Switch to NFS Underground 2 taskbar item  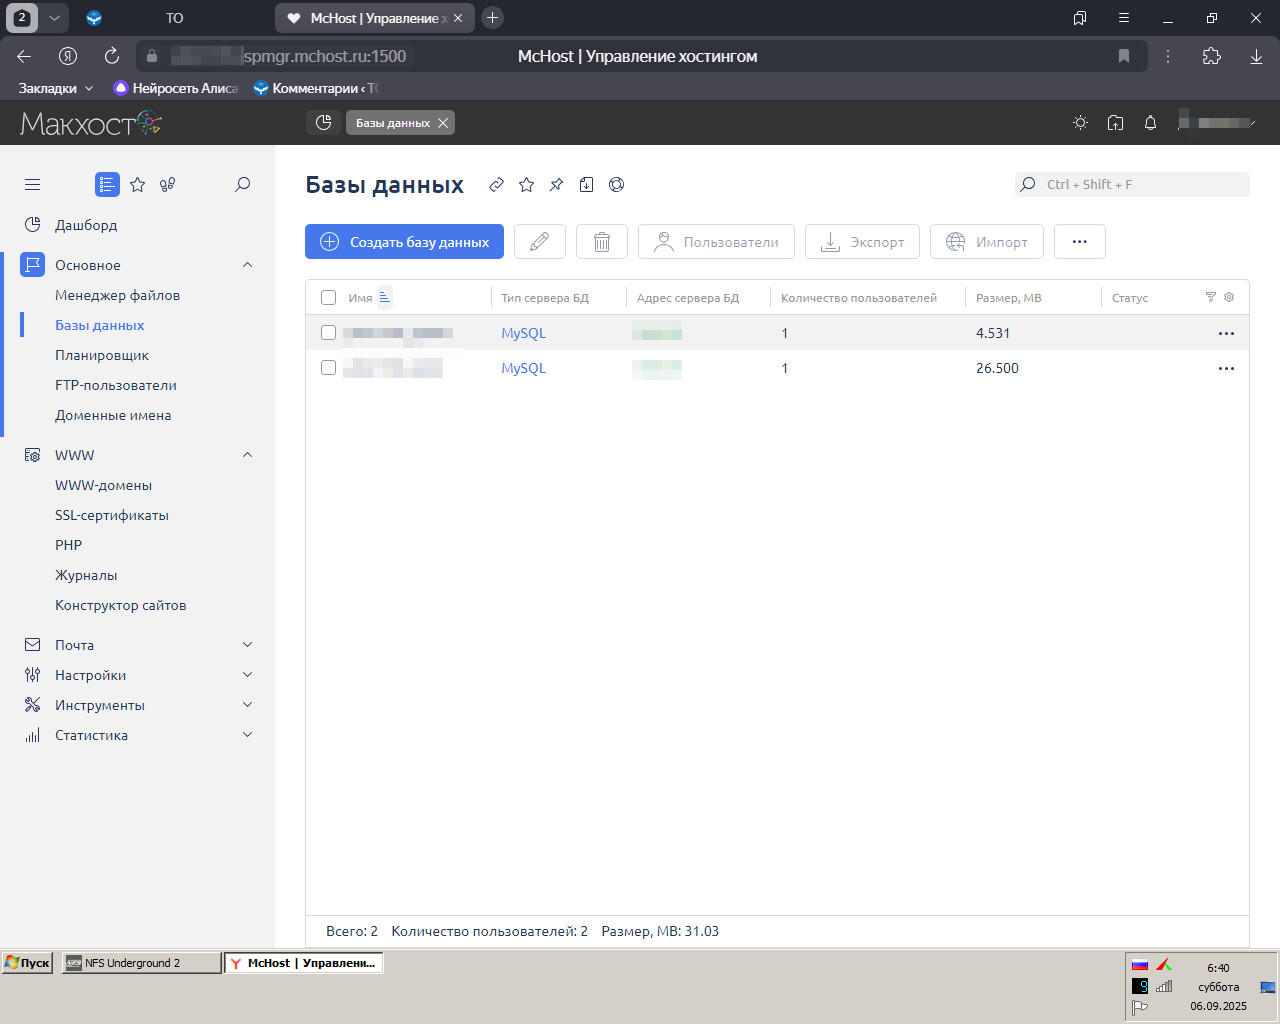(141, 963)
